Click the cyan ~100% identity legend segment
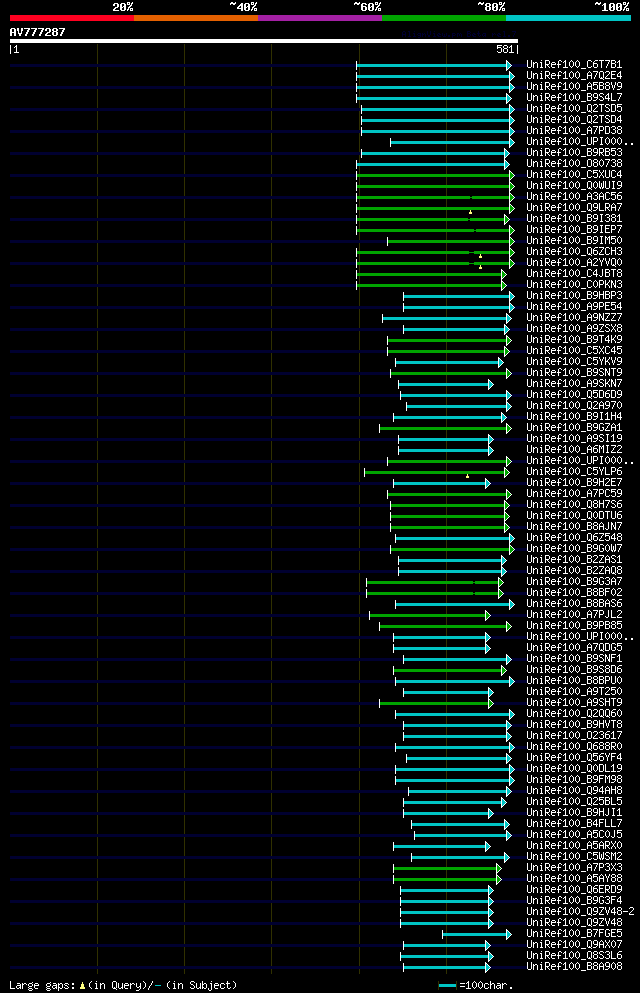The image size is (640, 993). (x=568, y=18)
